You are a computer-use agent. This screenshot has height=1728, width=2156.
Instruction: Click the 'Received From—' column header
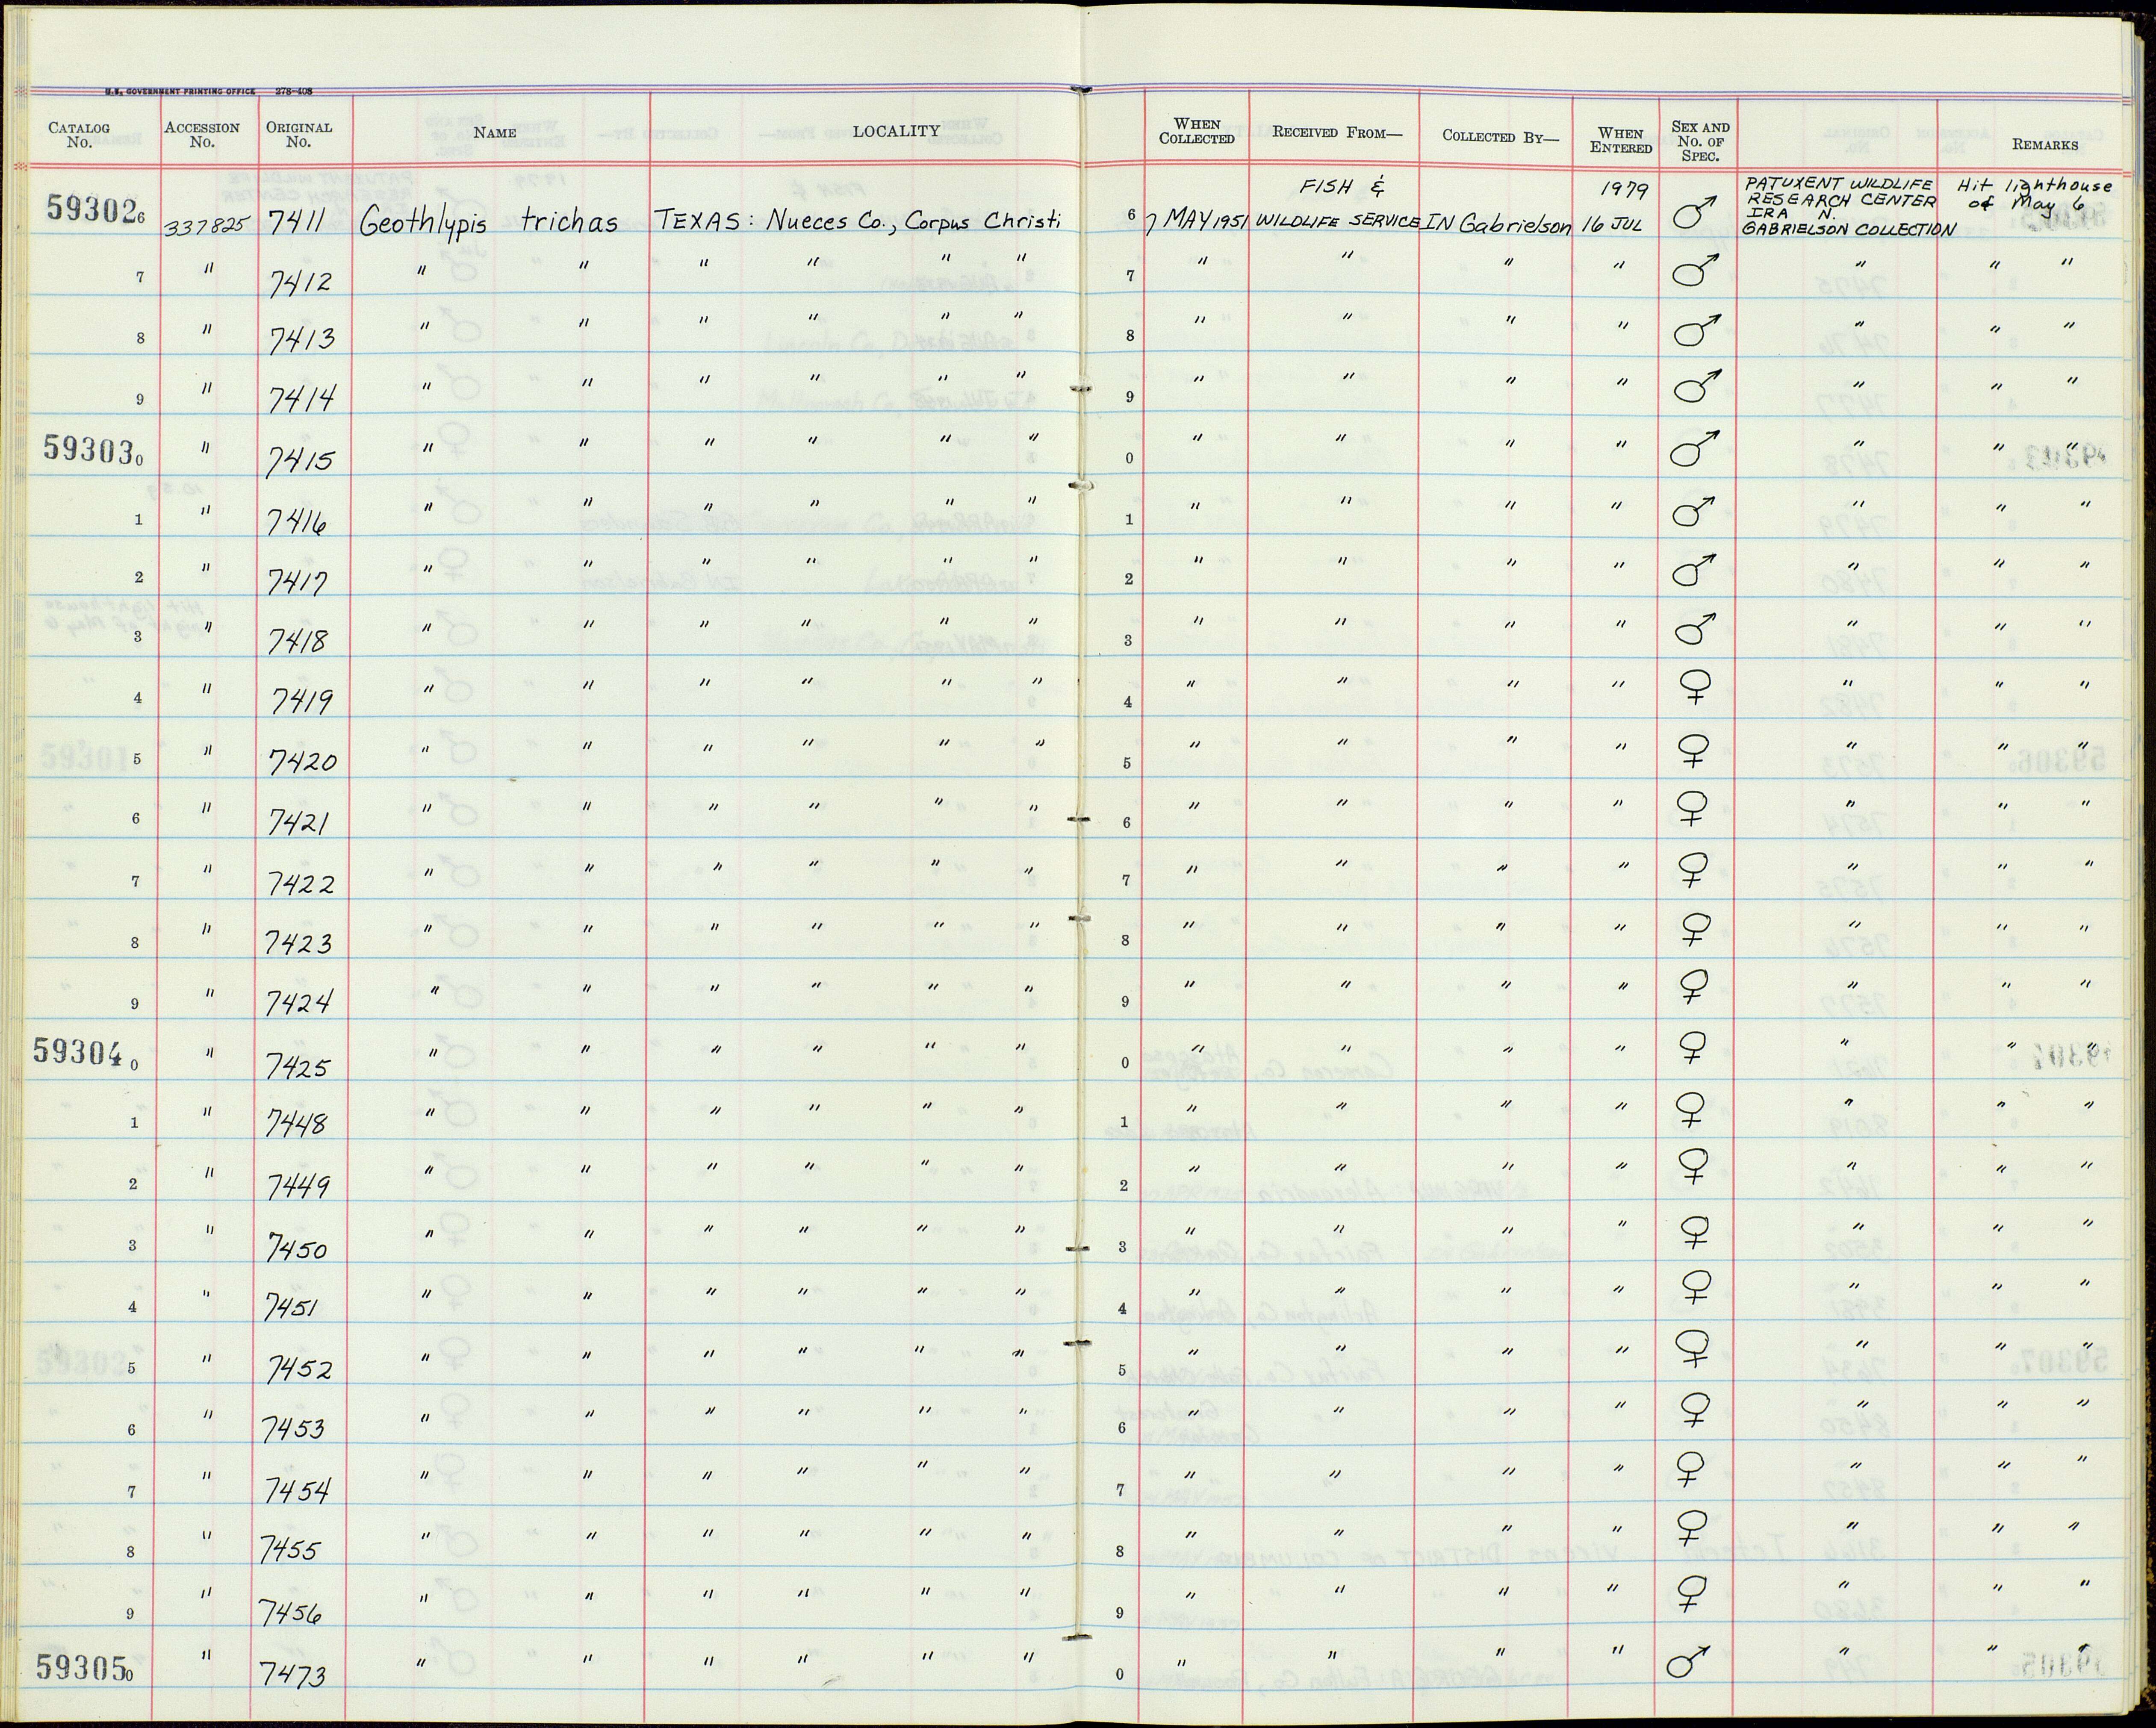point(1337,132)
